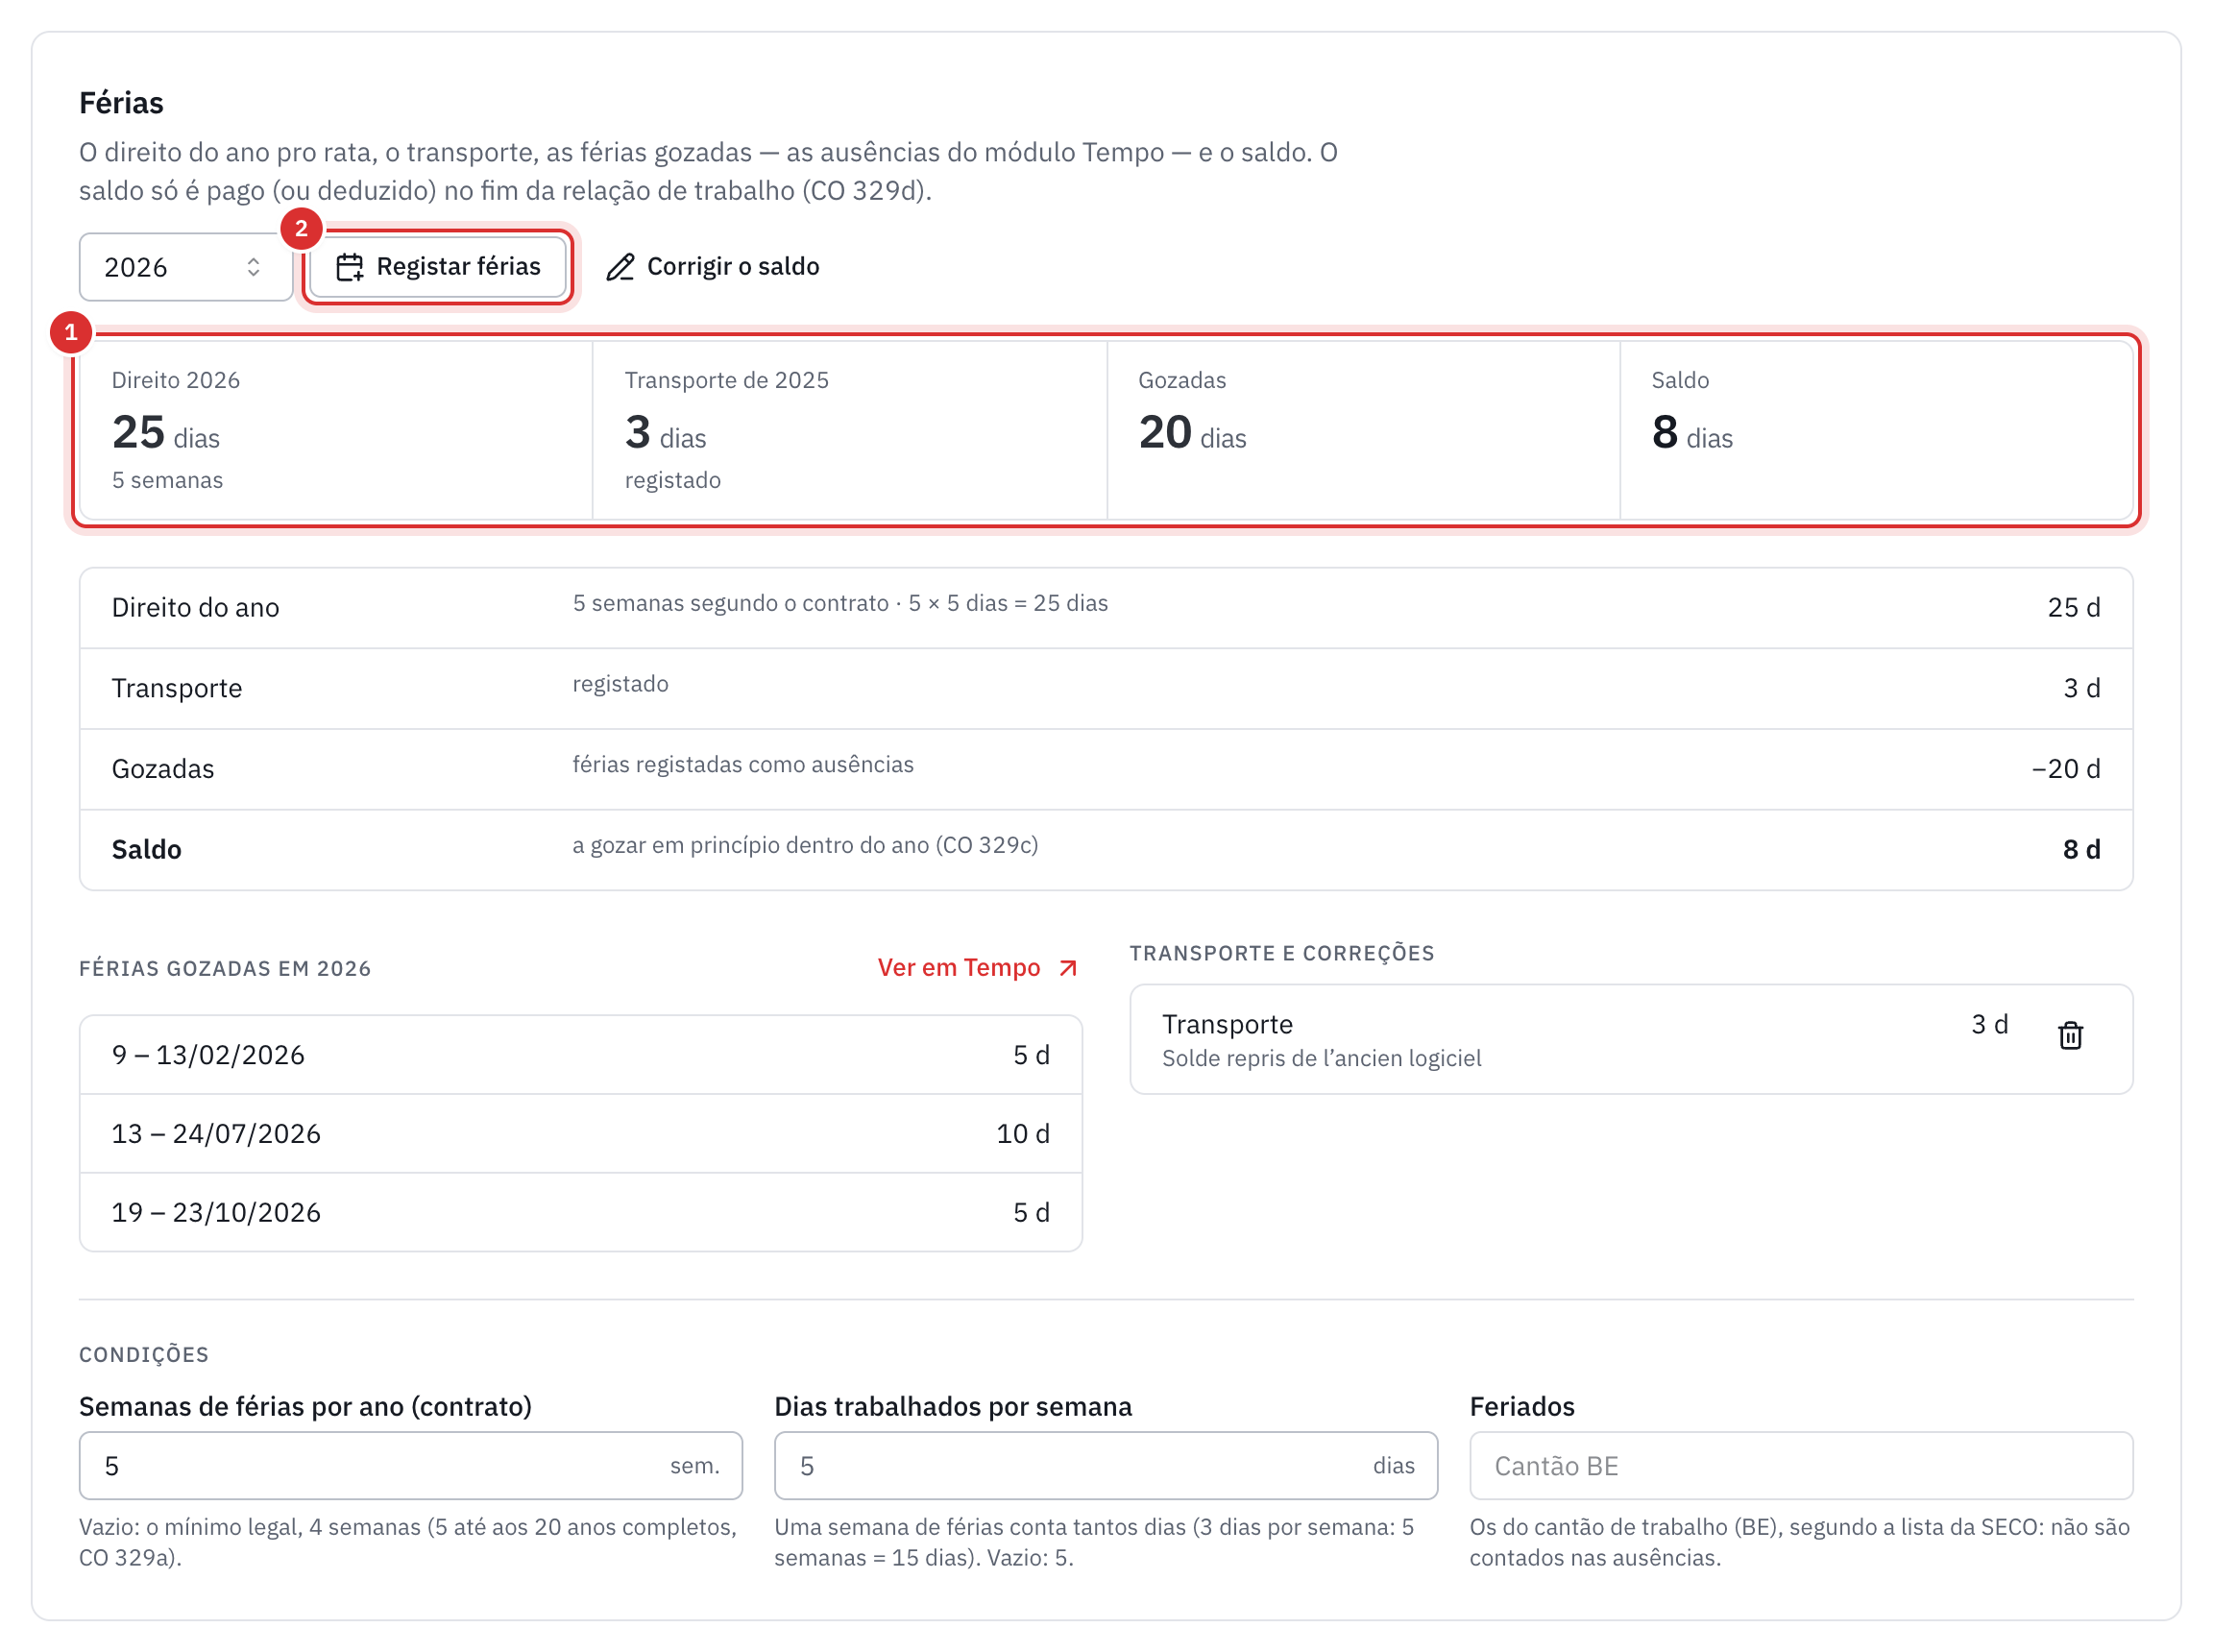Screen dimensions: 2213x1652
Task: Click the Direito 2026 25 dias card
Action: point(337,430)
